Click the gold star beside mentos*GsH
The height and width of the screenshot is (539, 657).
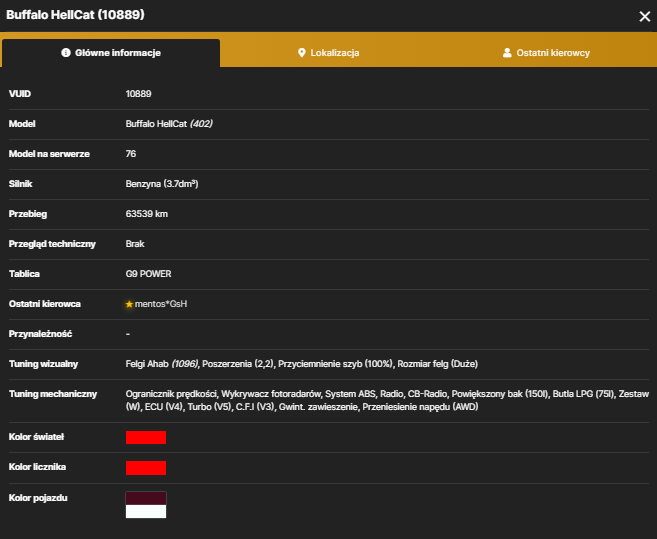point(129,304)
